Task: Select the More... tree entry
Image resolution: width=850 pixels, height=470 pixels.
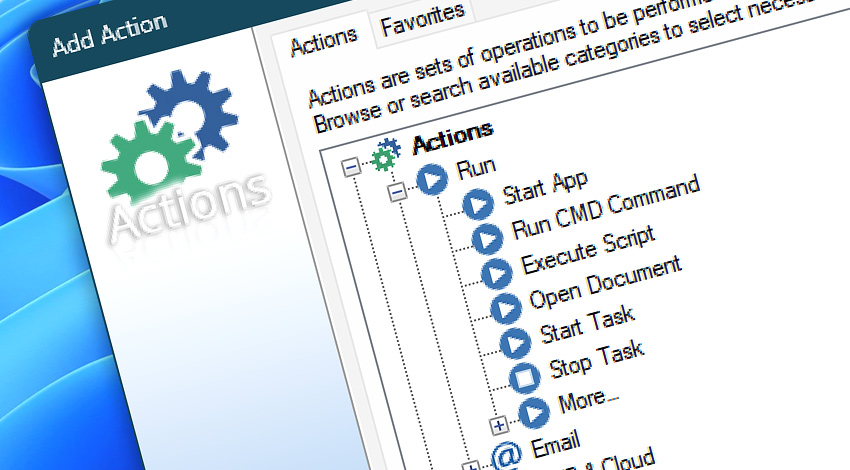Action: pyautogui.click(x=588, y=401)
